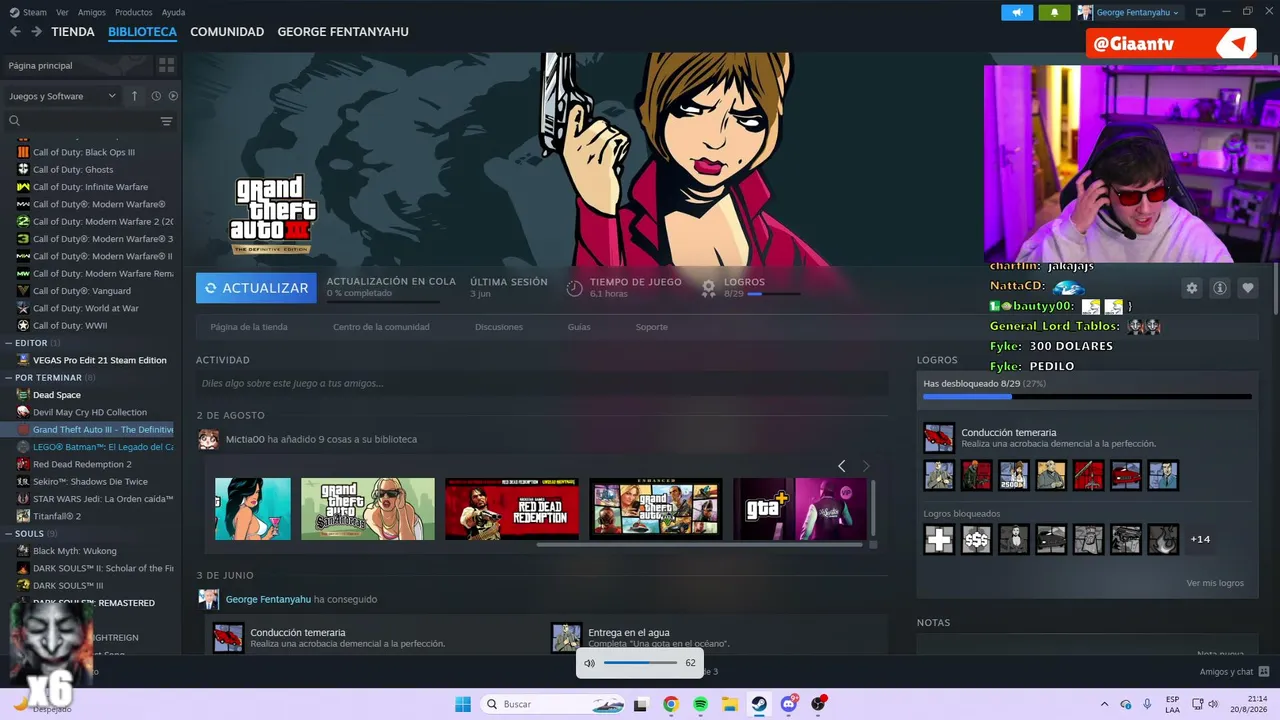This screenshot has width=1280, height=720.
Task: Open Centro de la comunidad link
Action: click(381, 327)
